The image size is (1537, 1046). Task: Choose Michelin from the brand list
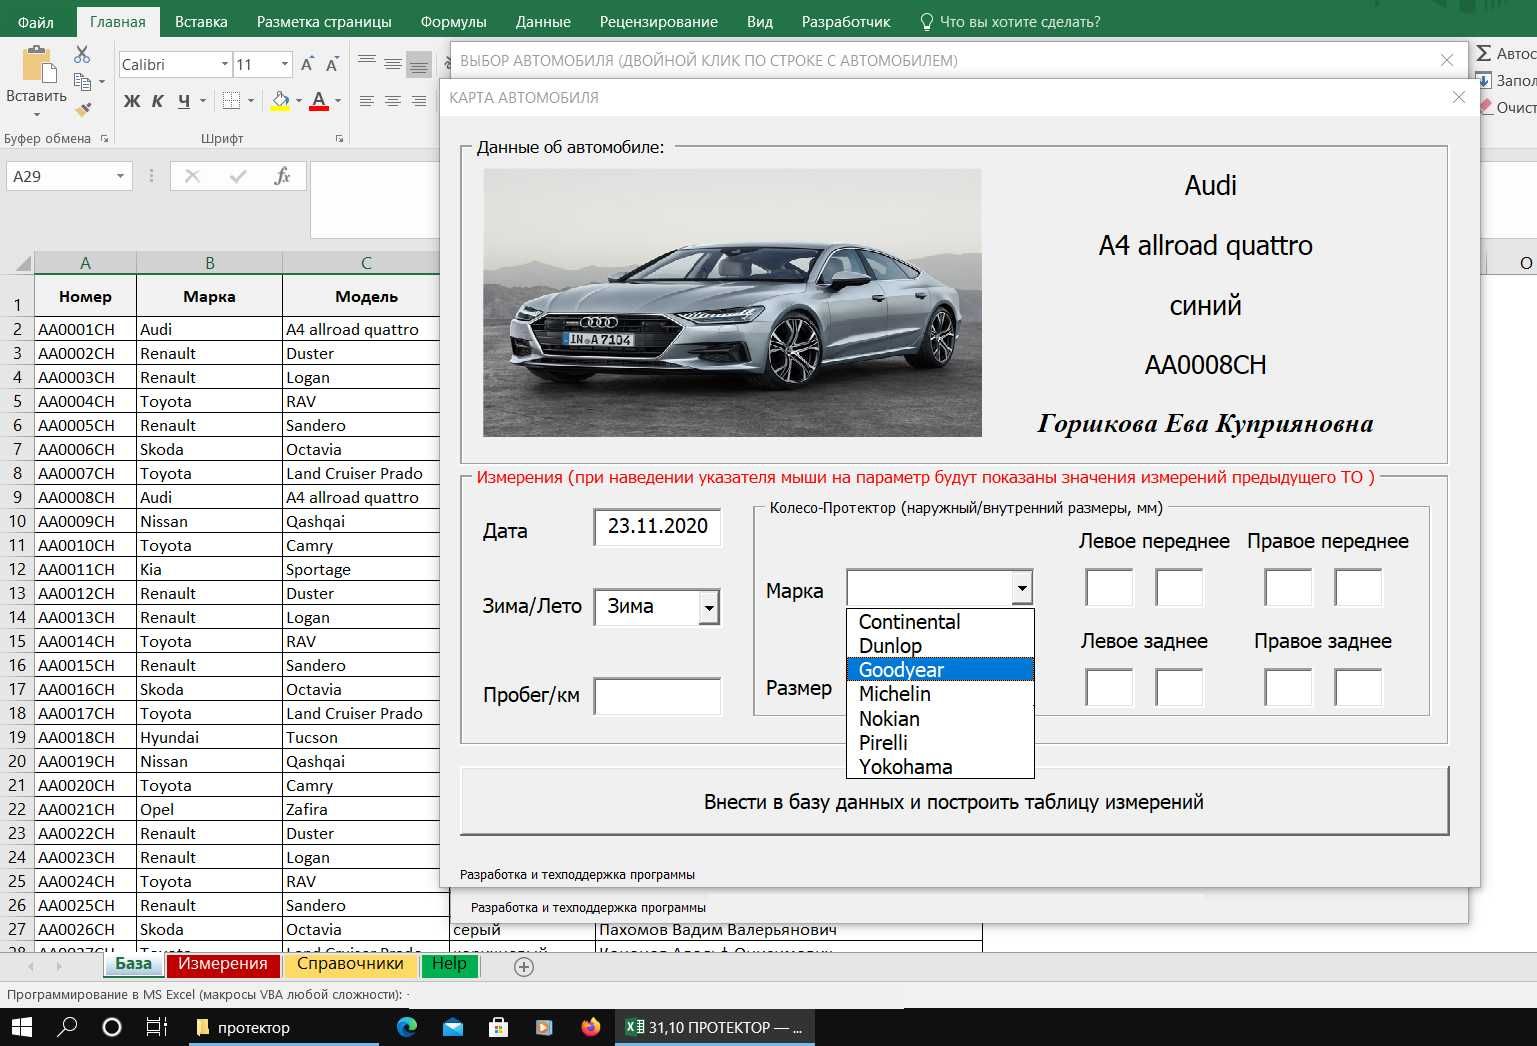(939, 694)
